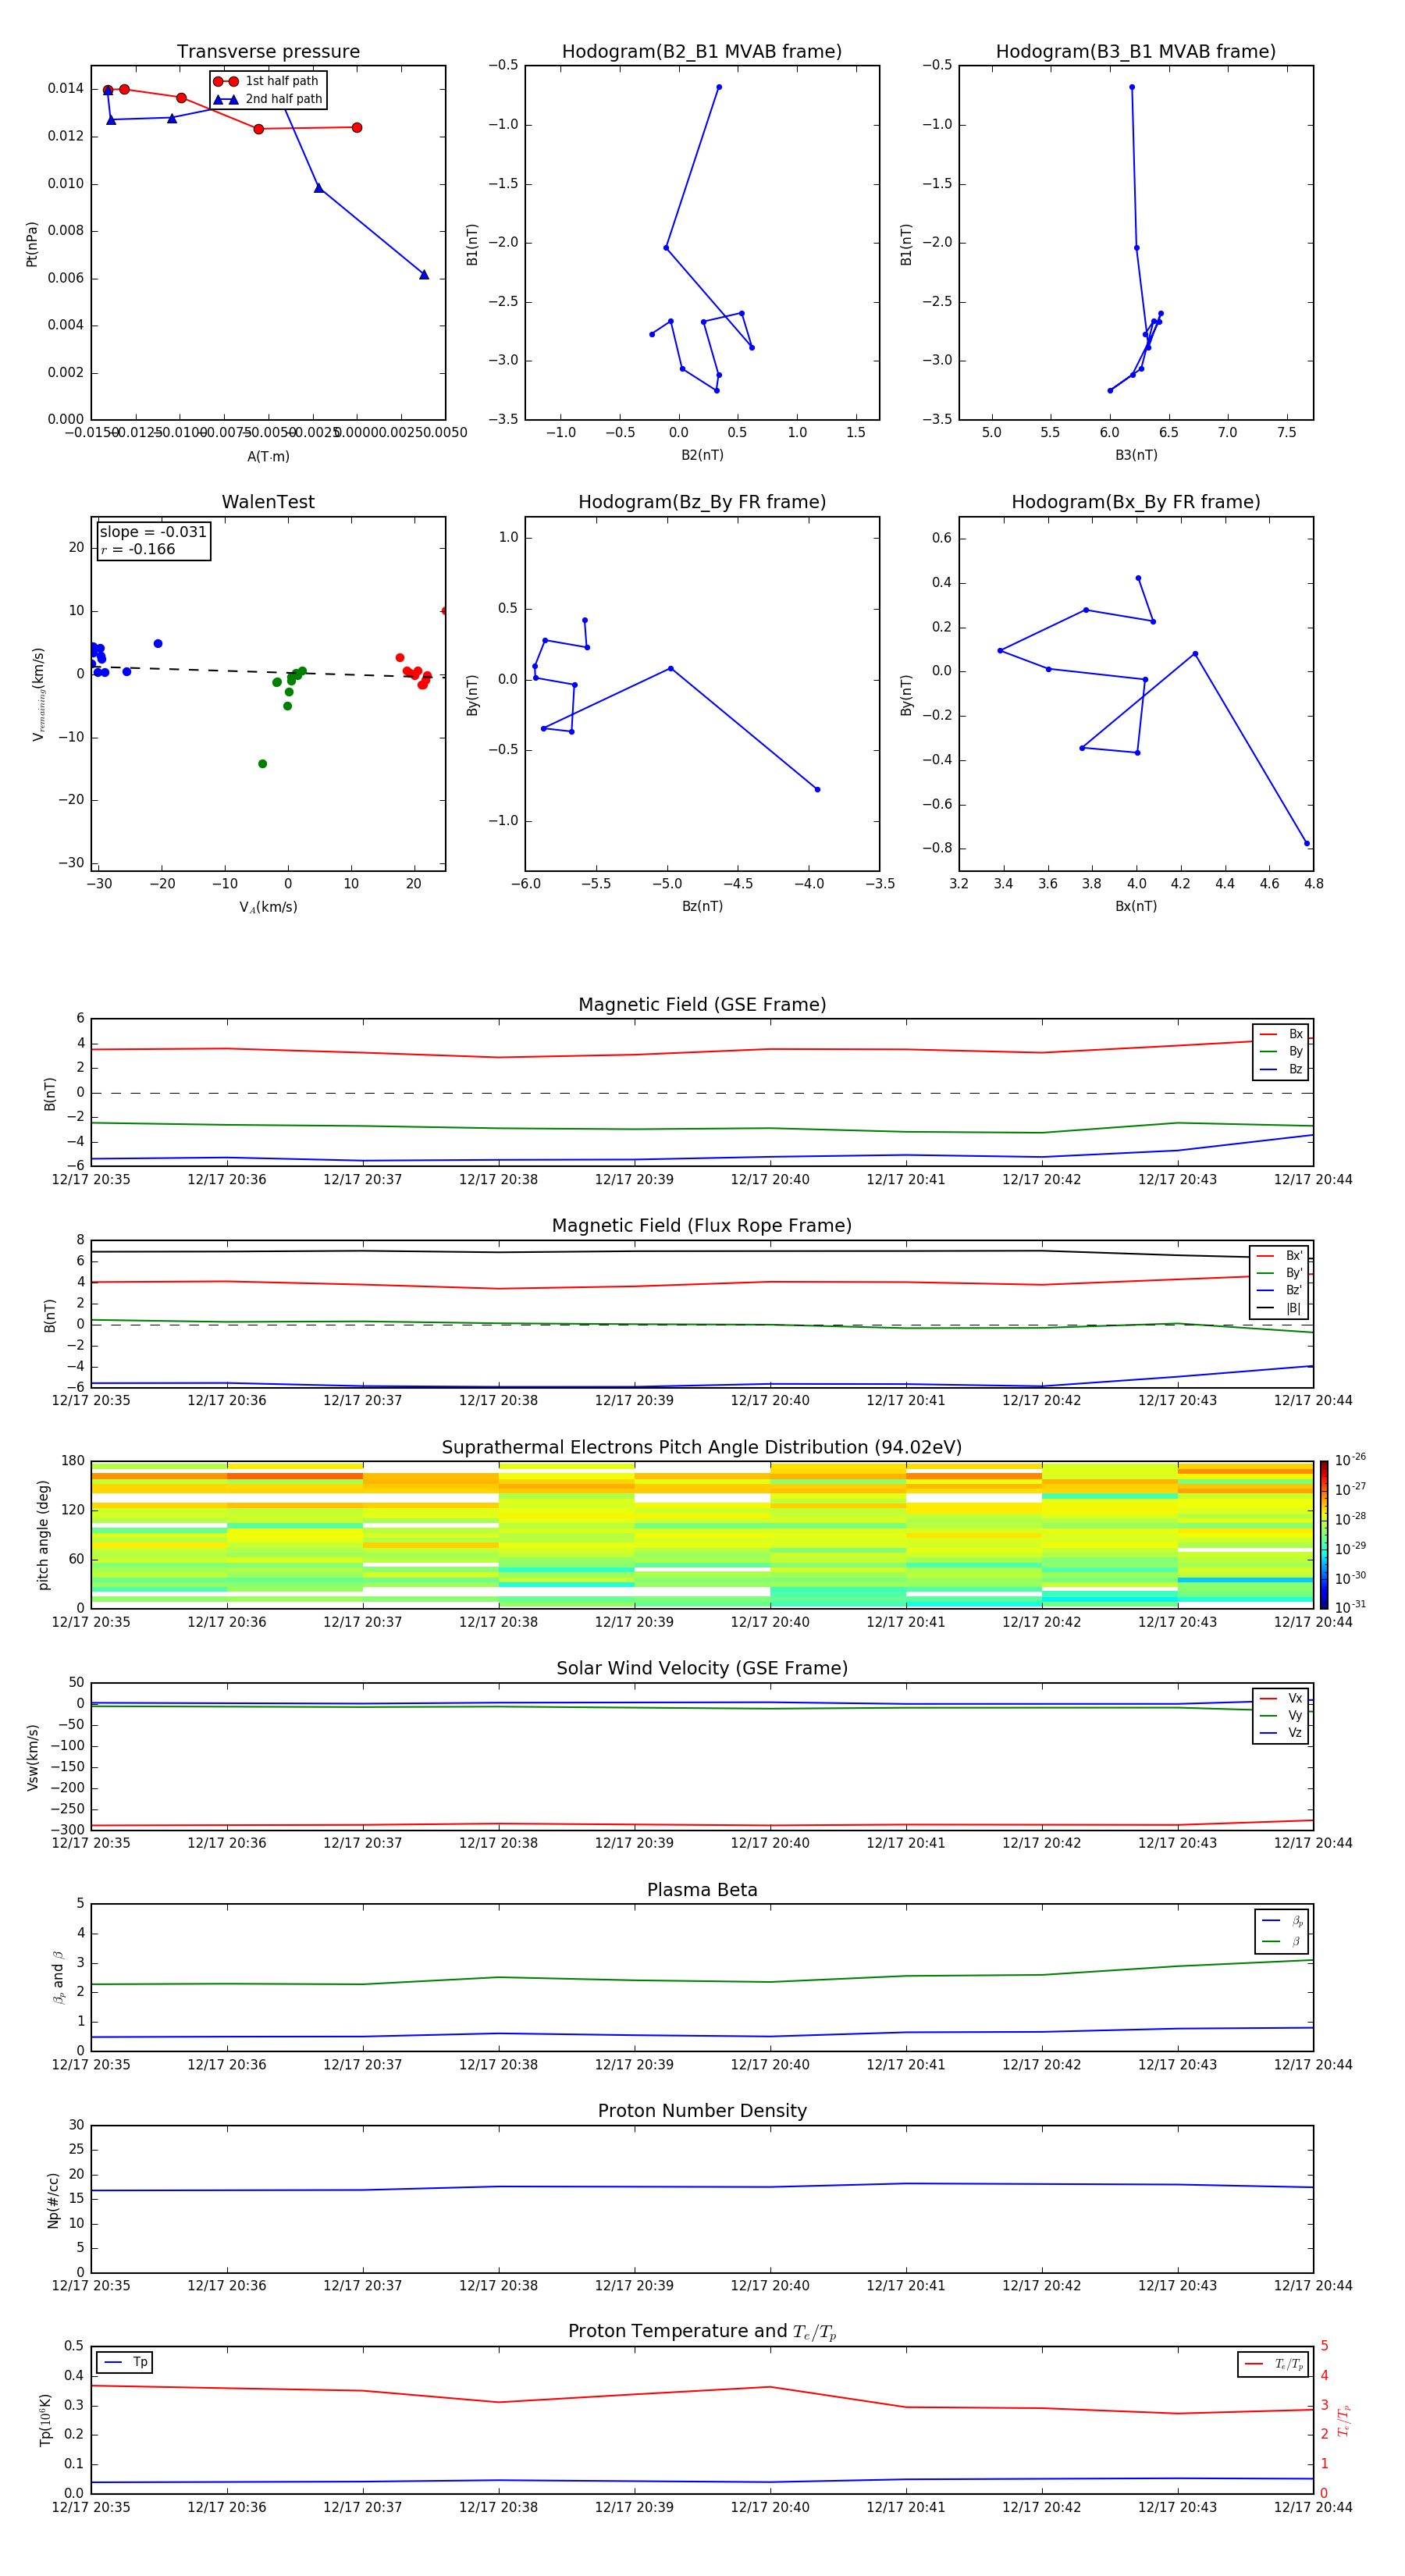Click the 'Solar Wind Velocity (GSE Frame)' title
The width and height of the screenshot is (1405, 2576).
pos(702,1668)
